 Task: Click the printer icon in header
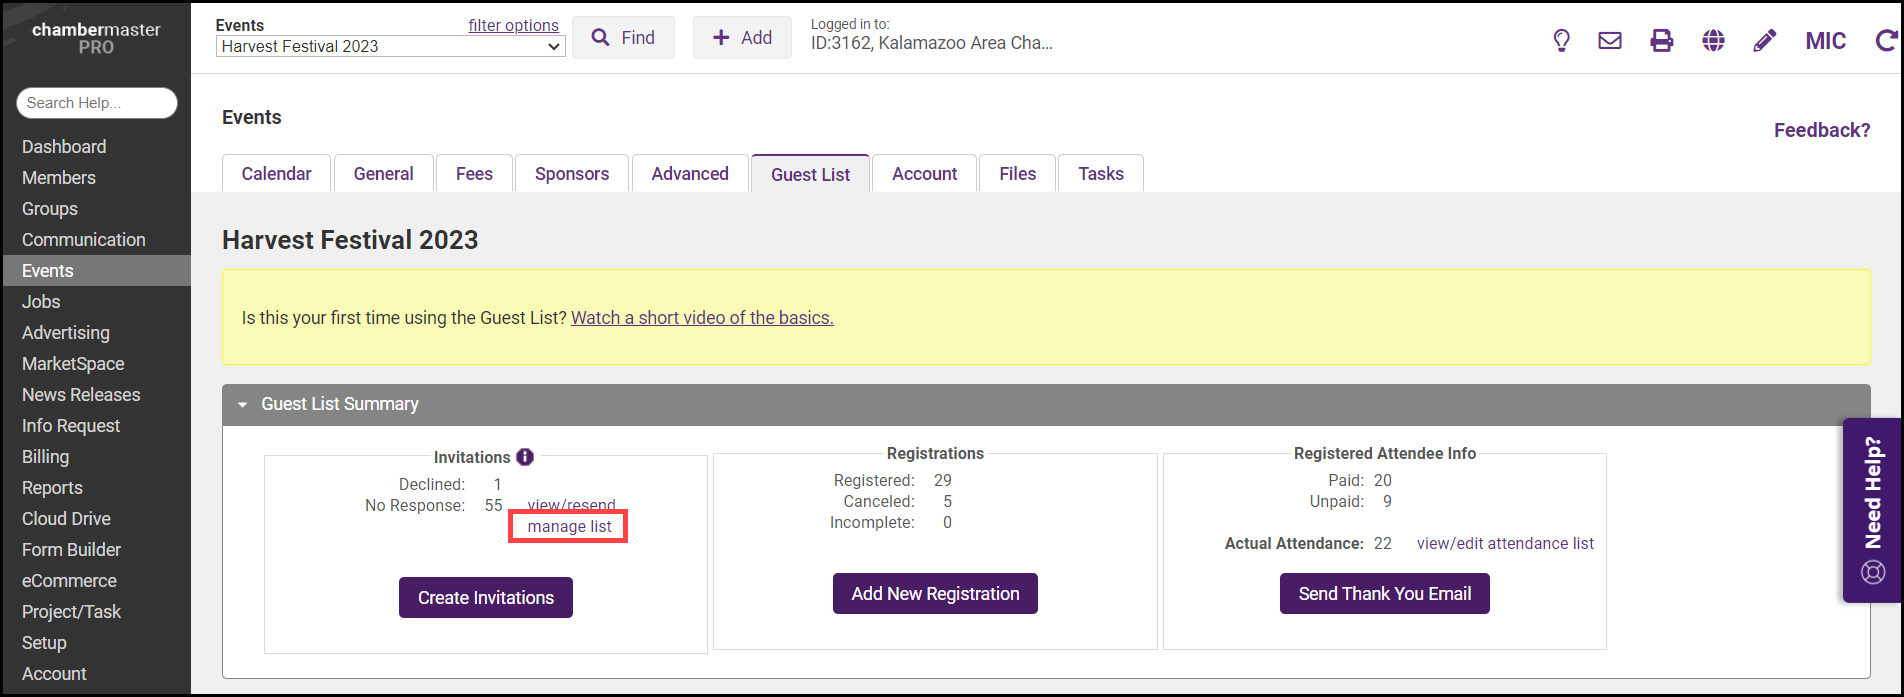pos(1661,41)
